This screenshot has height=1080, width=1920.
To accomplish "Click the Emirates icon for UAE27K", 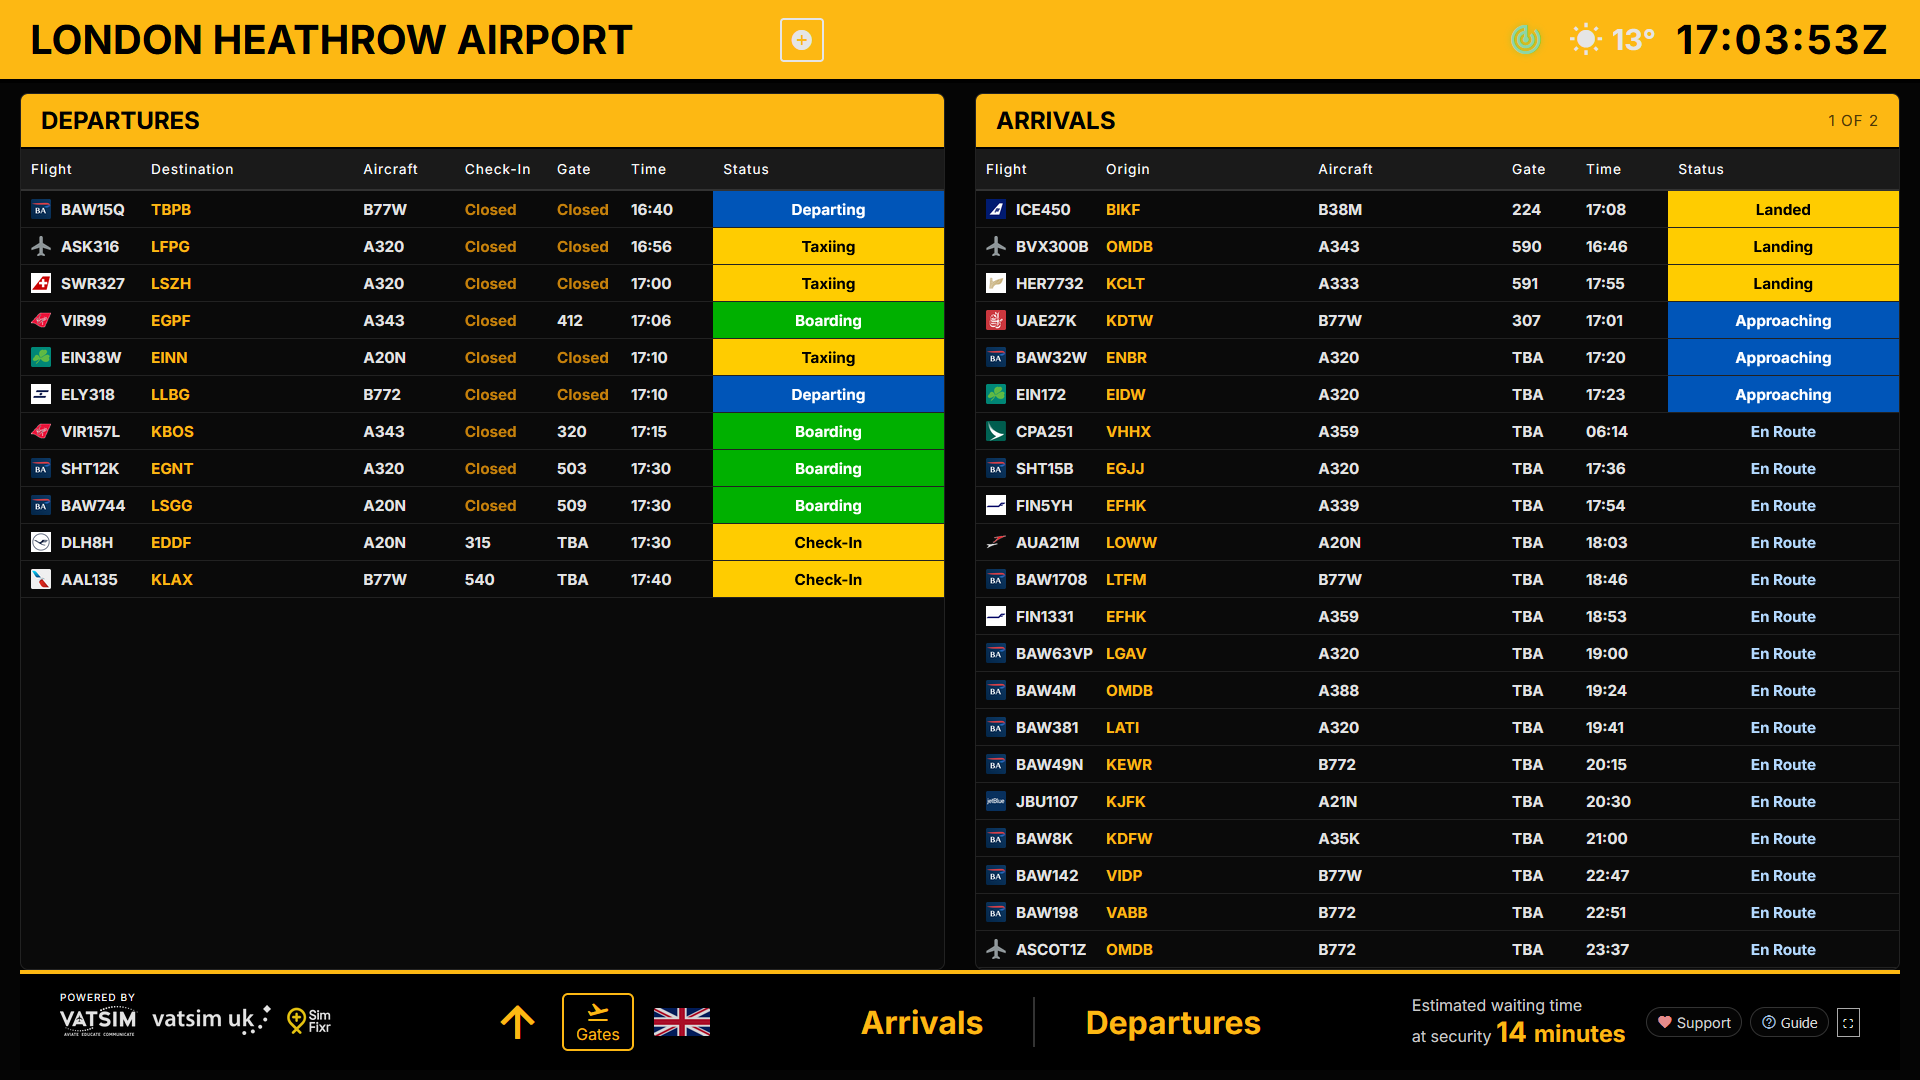I will pyautogui.click(x=996, y=321).
